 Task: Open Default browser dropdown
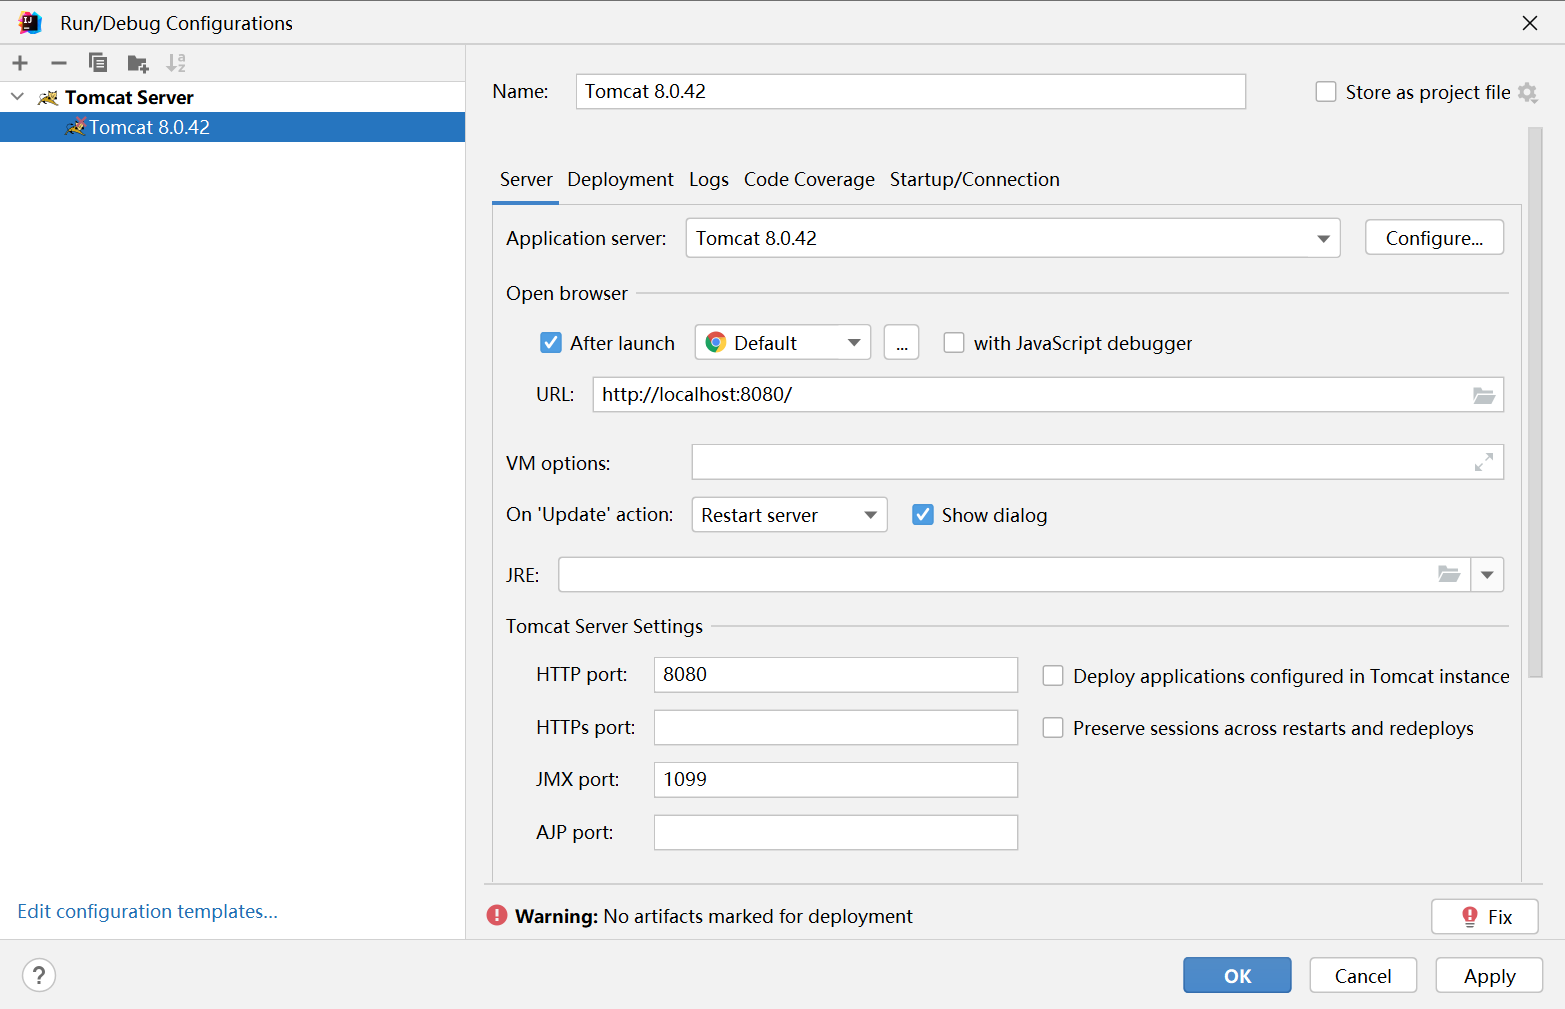pyautogui.click(x=783, y=343)
